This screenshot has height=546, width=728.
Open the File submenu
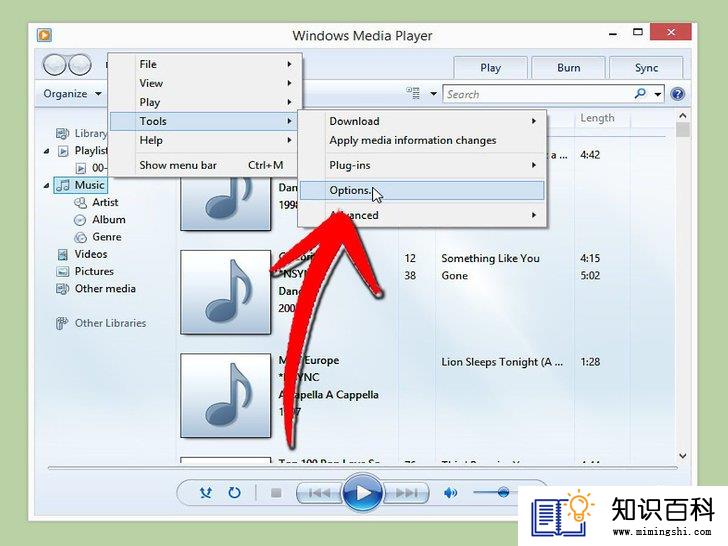point(206,64)
